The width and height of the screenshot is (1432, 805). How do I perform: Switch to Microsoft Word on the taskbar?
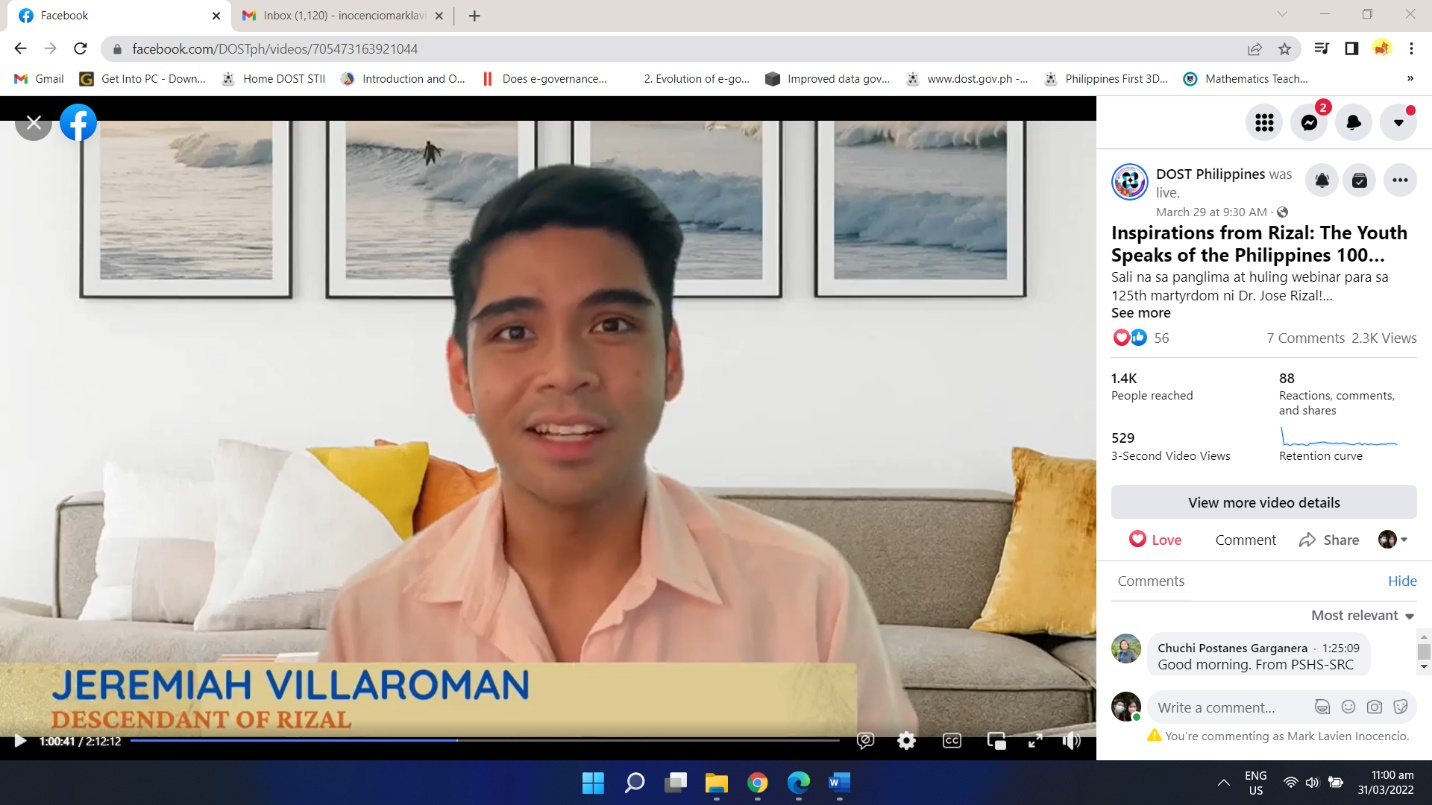(838, 782)
